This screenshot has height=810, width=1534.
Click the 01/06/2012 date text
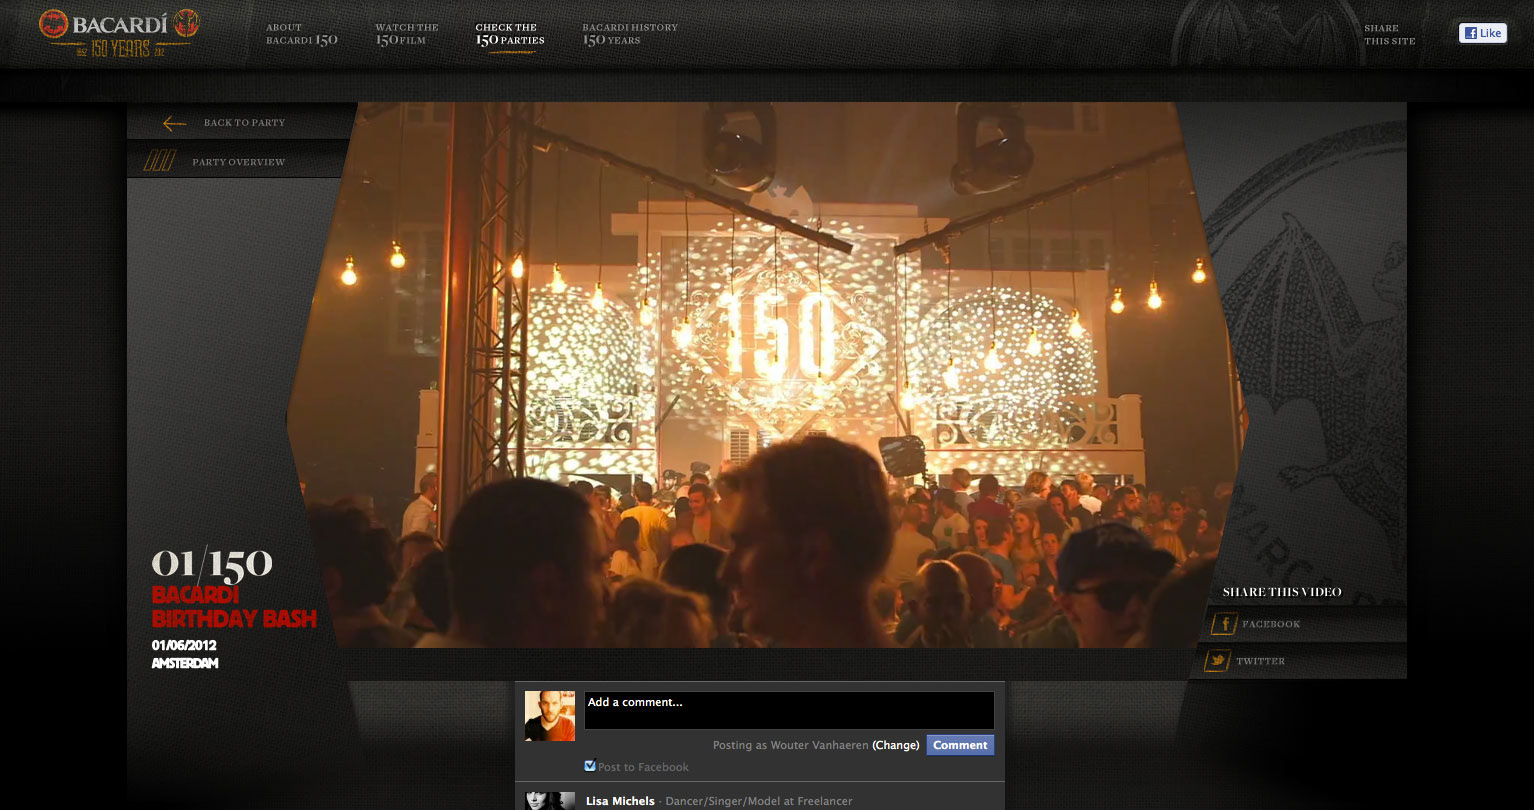click(x=184, y=645)
